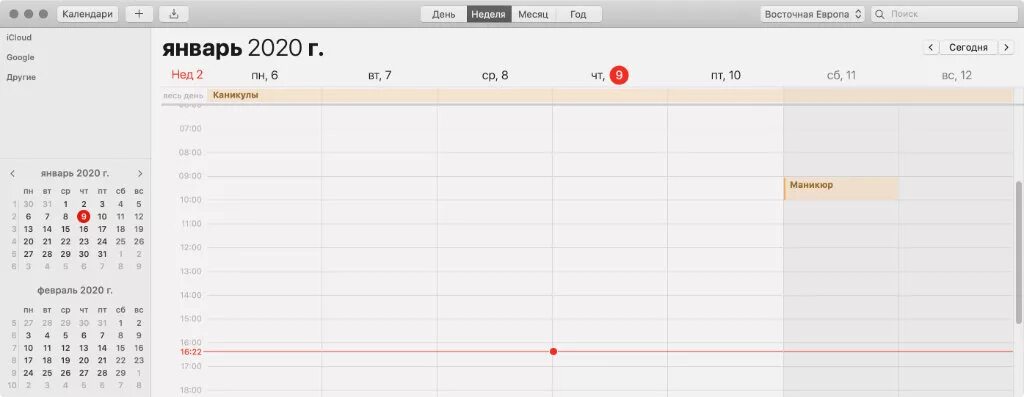
Task: Select February 14 in the mini calendar
Action: click(102, 348)
